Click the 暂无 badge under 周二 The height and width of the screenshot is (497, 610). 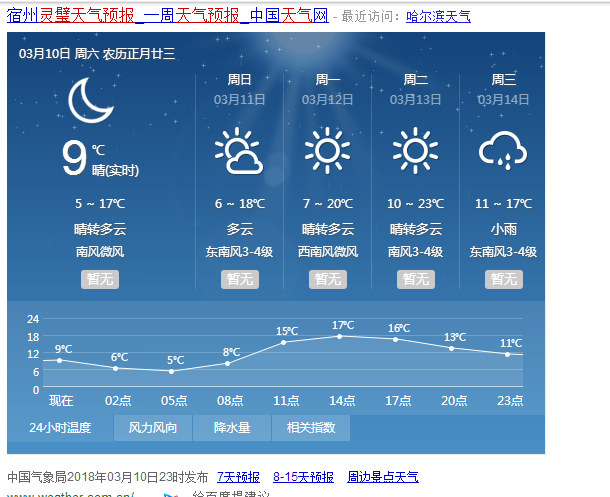point(415,279)
